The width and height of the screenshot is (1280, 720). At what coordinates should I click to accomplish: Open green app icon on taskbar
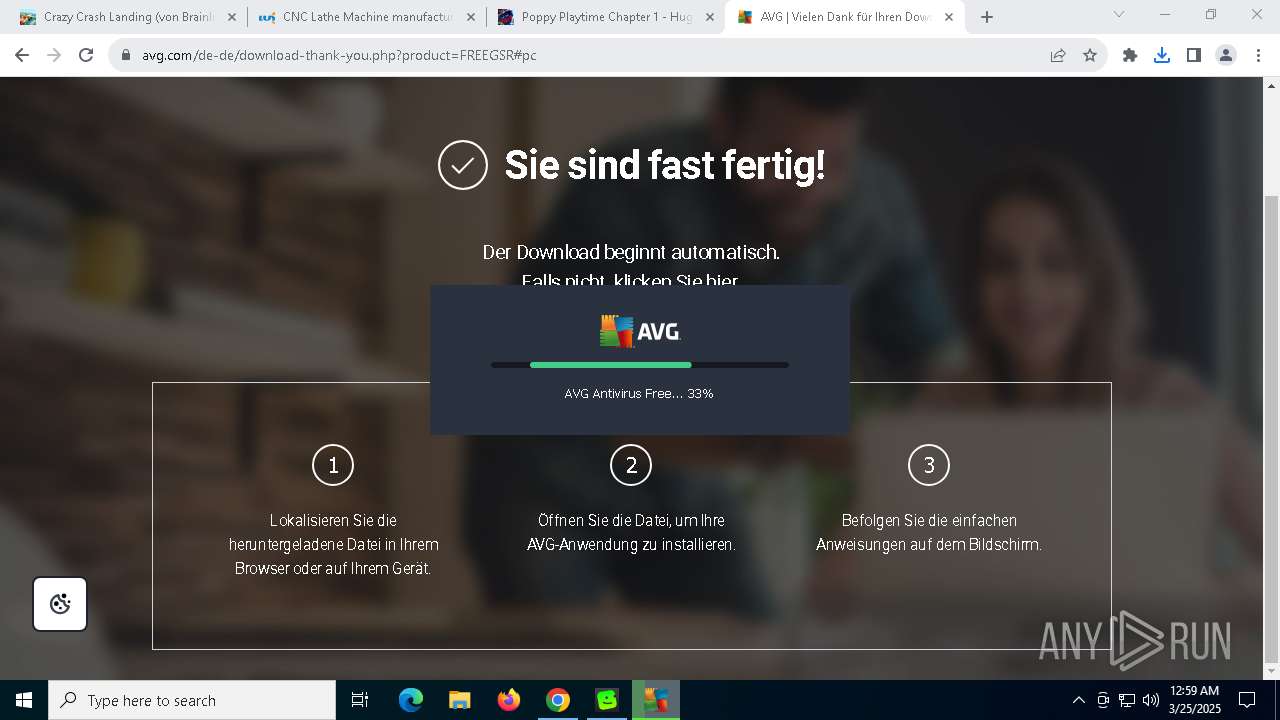(607, 700)
